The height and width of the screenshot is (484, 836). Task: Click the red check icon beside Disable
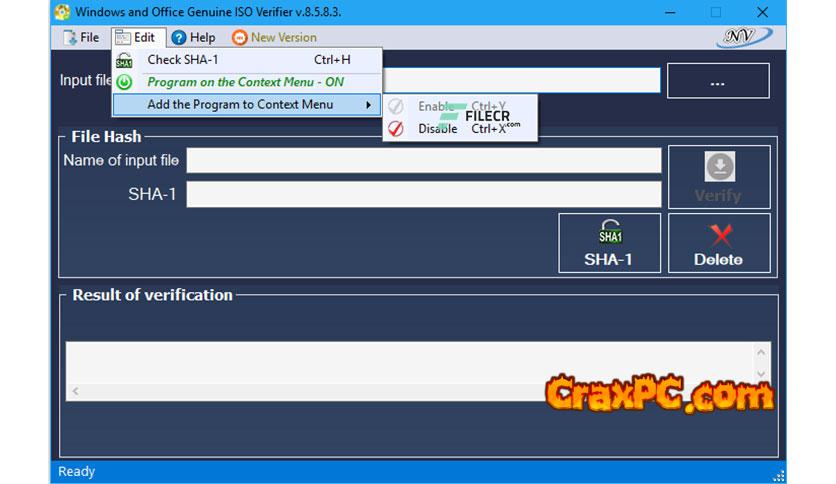(396, 128)
